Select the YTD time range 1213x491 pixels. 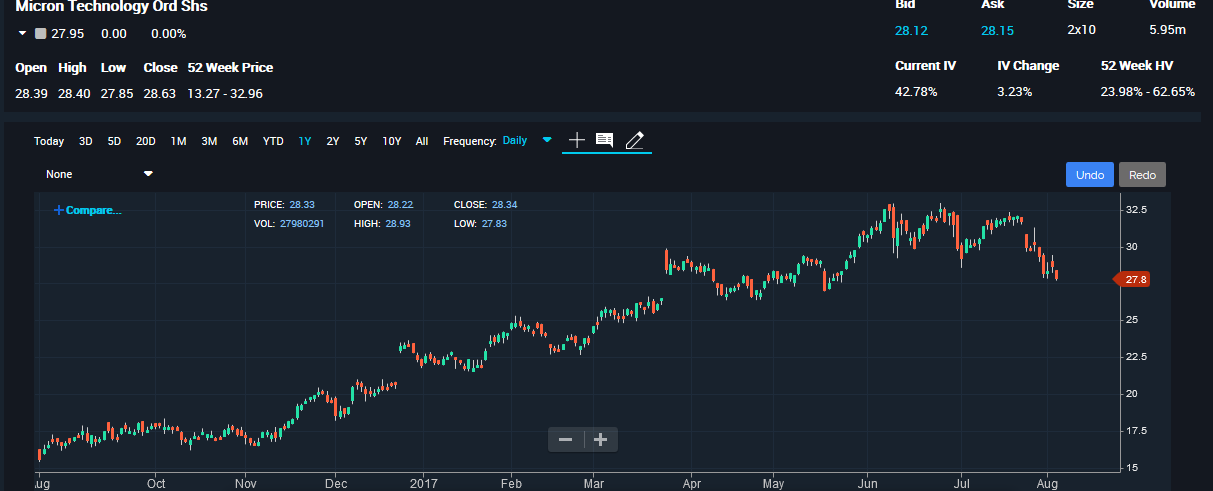(273, 141)
